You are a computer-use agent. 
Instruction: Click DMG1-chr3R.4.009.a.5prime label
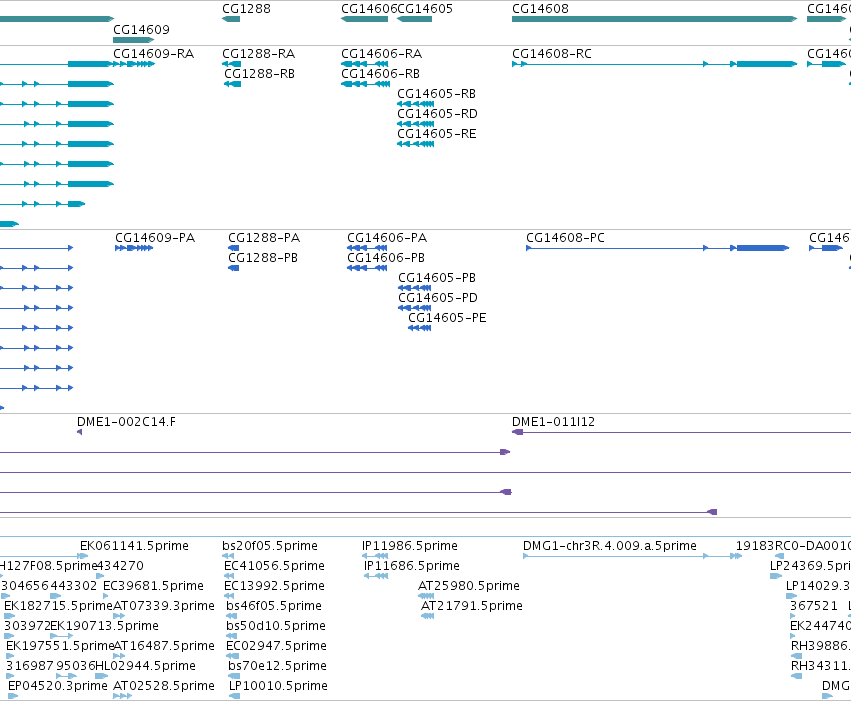(610, 545)
